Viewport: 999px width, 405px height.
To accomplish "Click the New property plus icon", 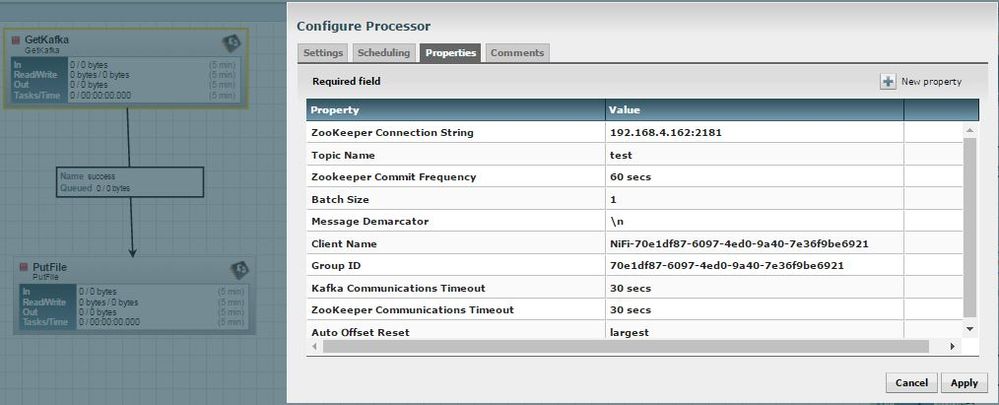I will [x=888, y=82].
